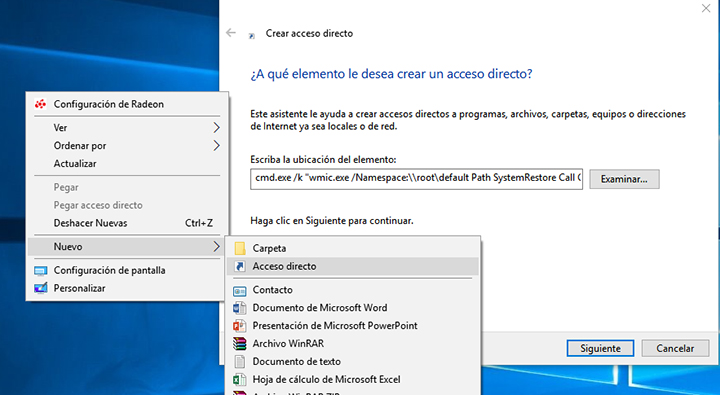Image resolution: width=720 pixels, height=395 pixels.
Task: Select Deshacer Nuevas in context menu
Action: 127,223
